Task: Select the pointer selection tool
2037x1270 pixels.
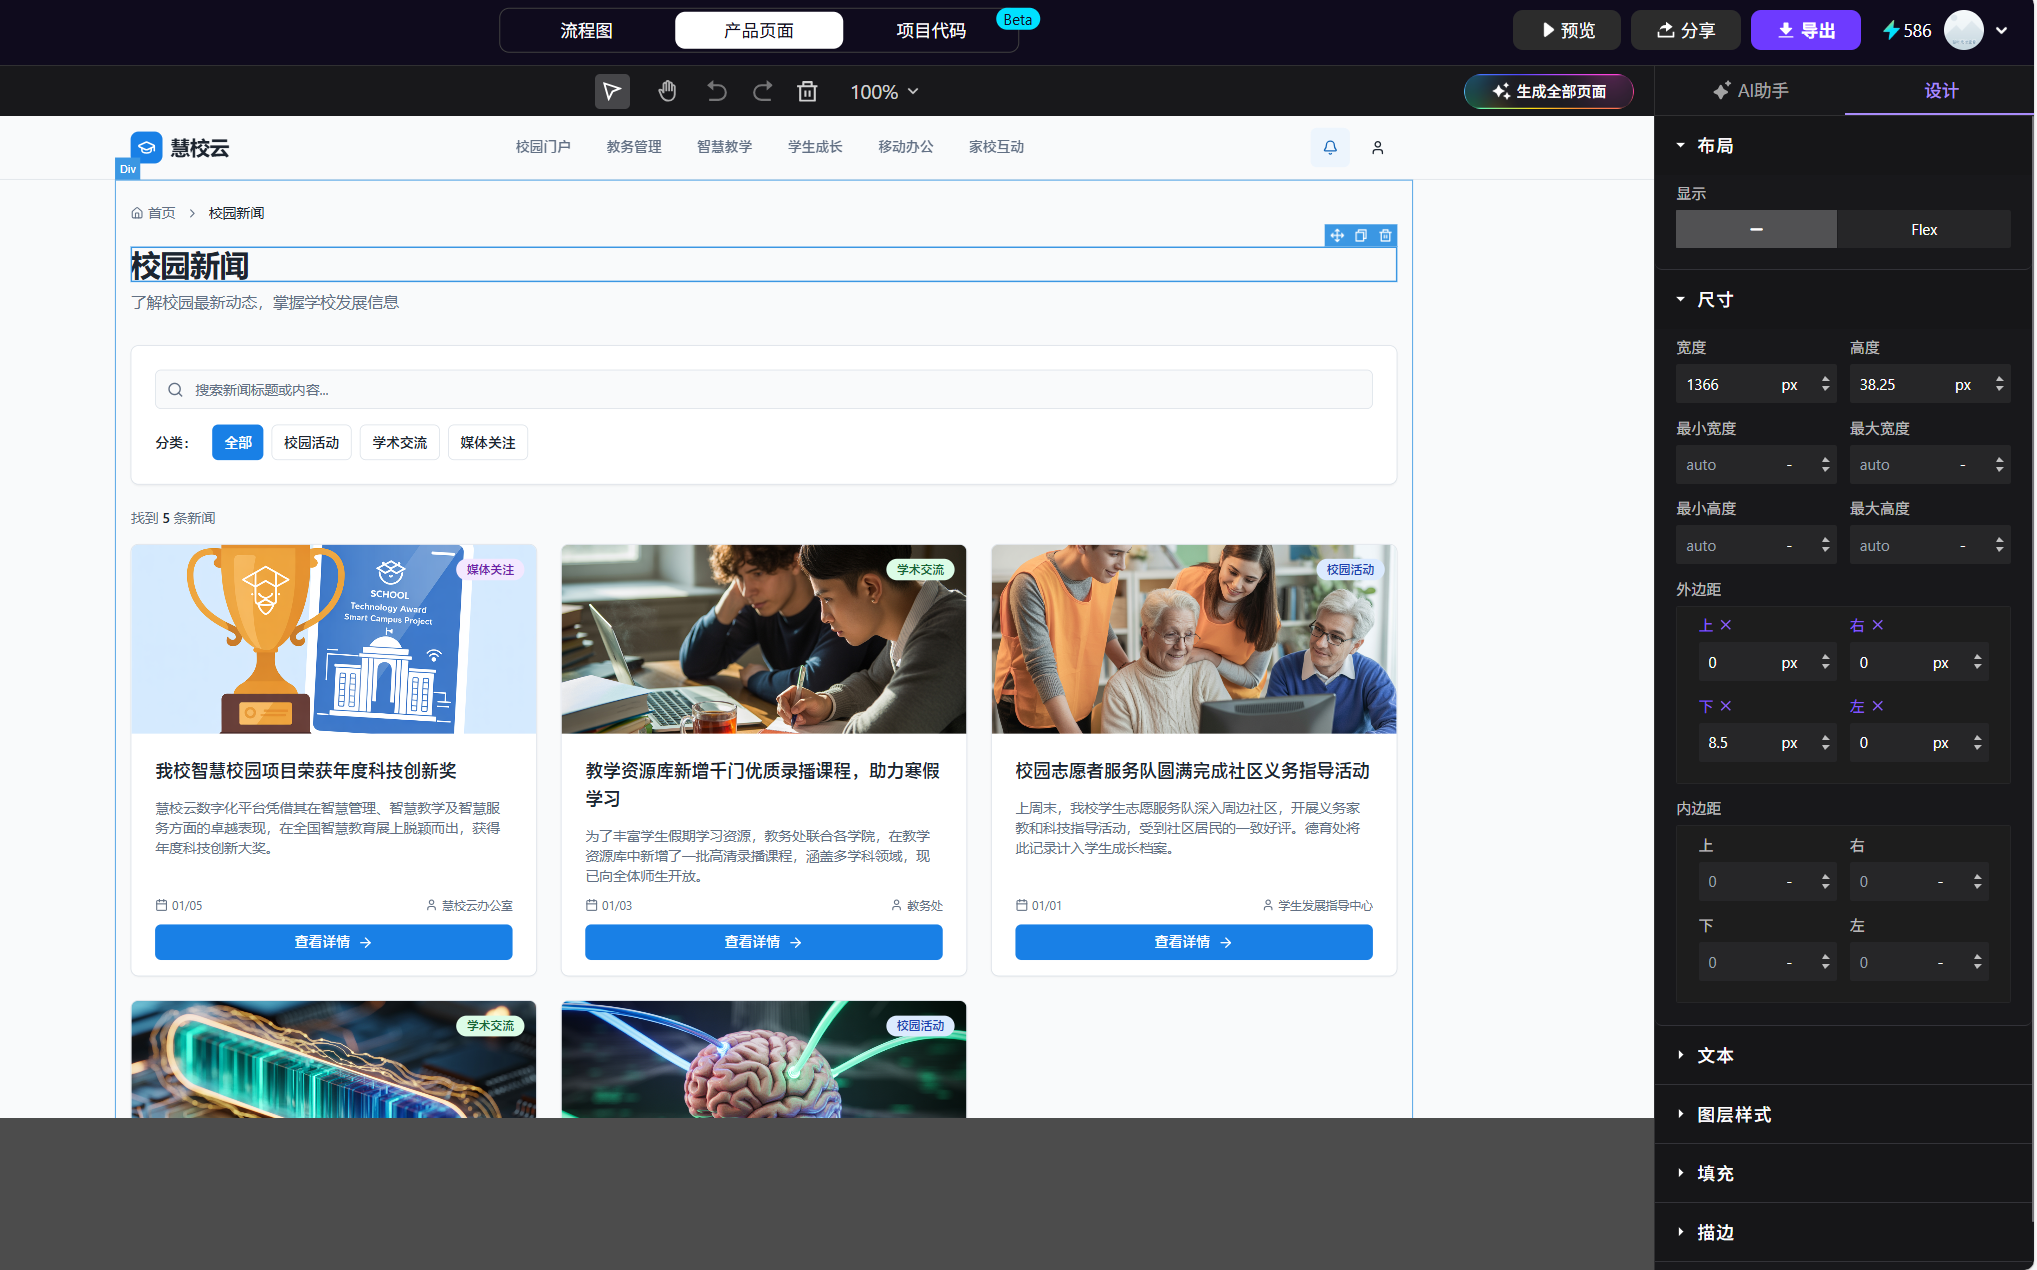Action: coord(612,91)
